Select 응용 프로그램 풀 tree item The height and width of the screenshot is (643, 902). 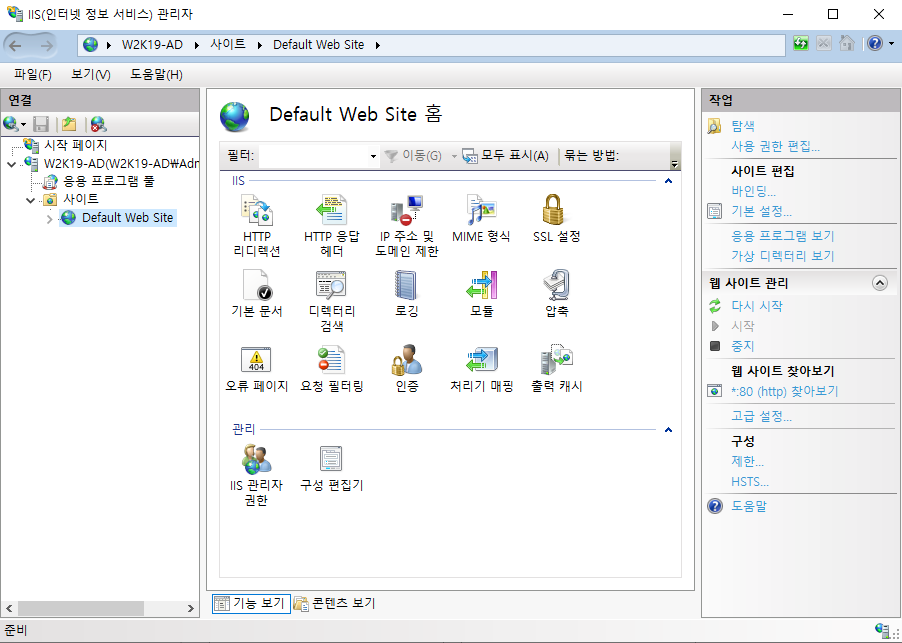(x=109, y=181)
